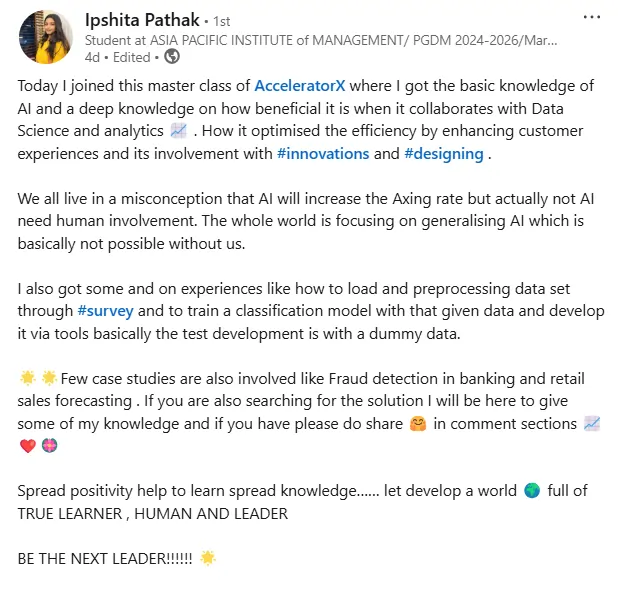618x595 pixels.
Task: Click the "TRUE LEARNER , HUMAN AND LEADER" line
Action: (153, 513)
